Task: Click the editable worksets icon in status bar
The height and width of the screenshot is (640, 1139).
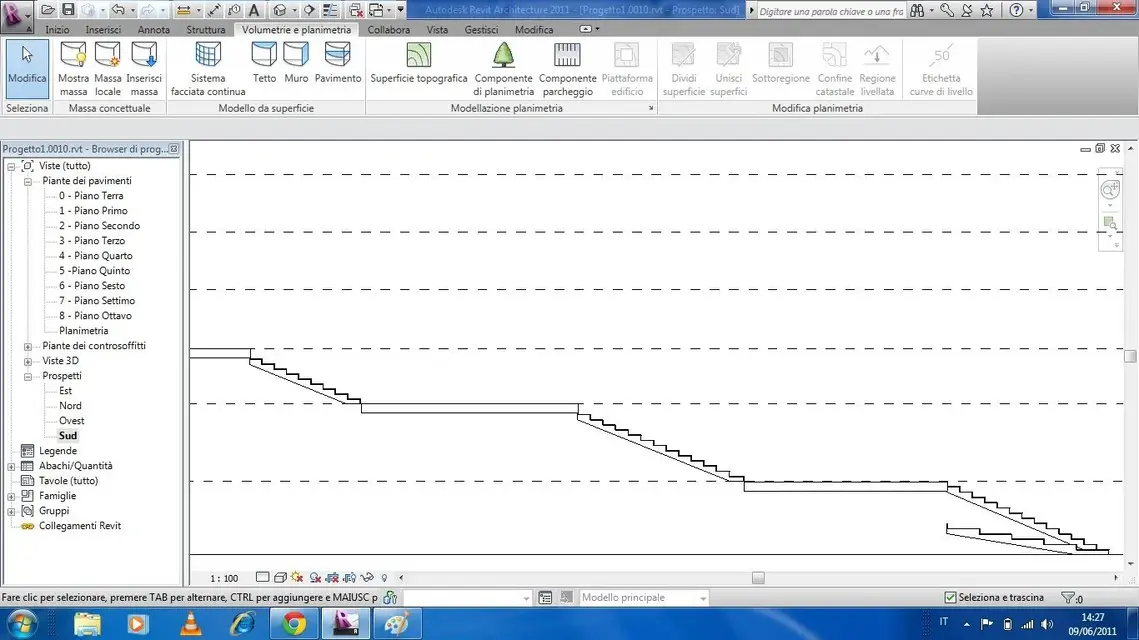Action: coord(390,597)
